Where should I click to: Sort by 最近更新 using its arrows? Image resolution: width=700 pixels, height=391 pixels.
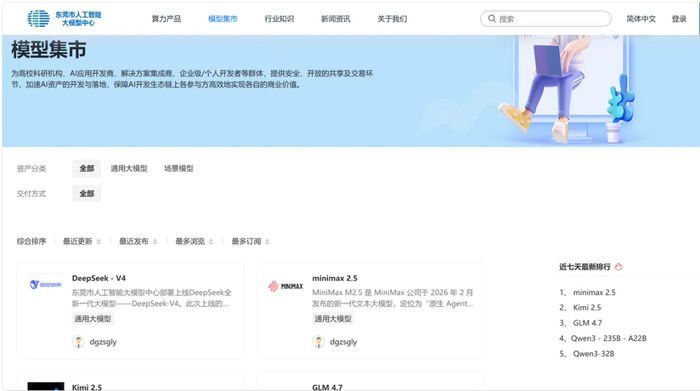tap(99, 241)
